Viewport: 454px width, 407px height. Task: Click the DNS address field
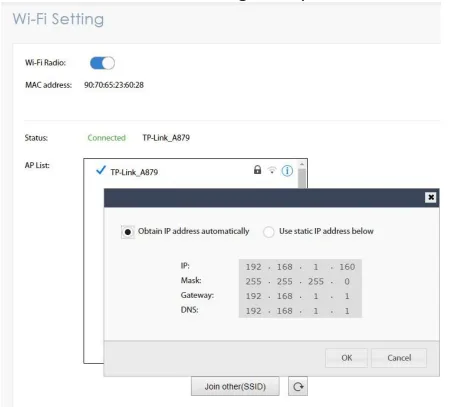tap(300, 311)
